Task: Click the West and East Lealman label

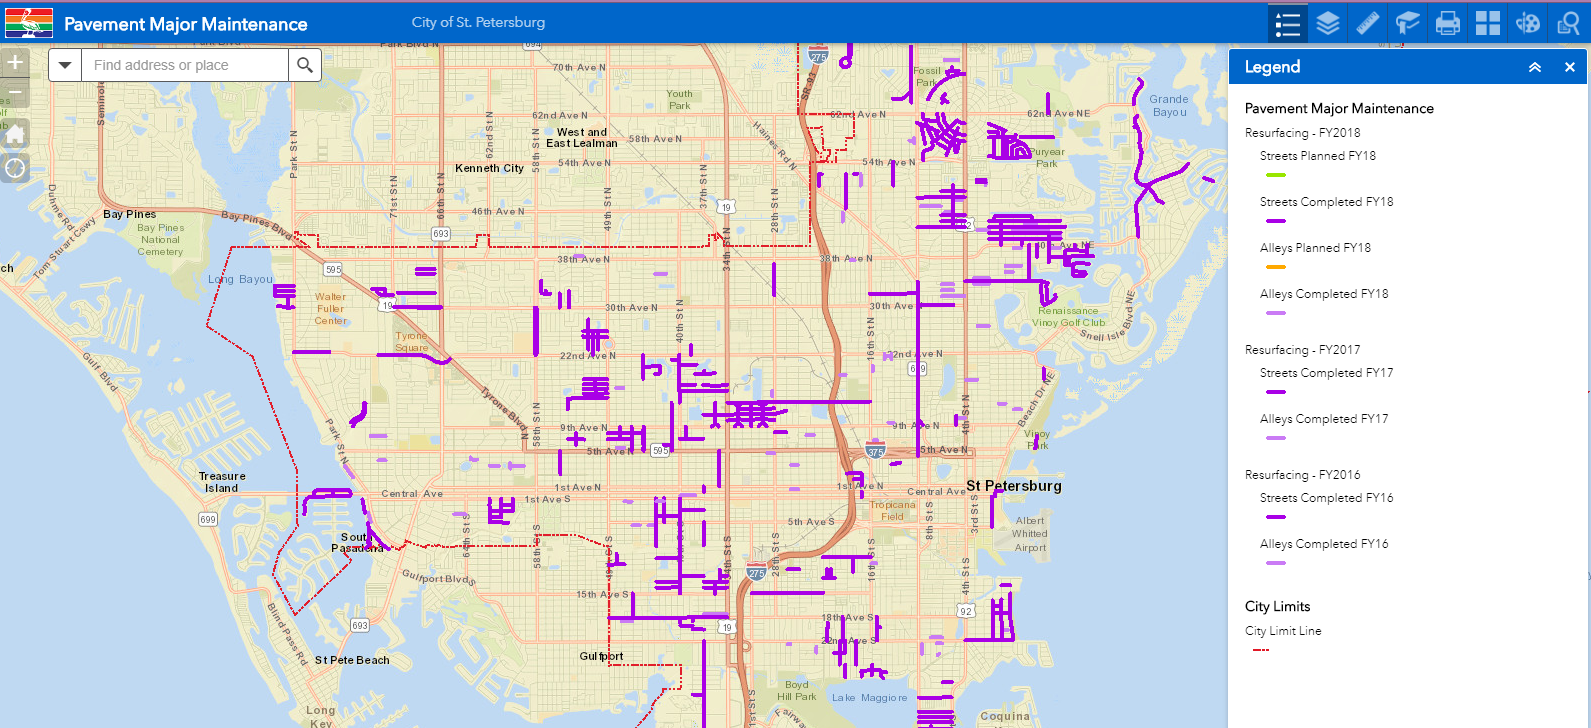Action: pos(582,138)
